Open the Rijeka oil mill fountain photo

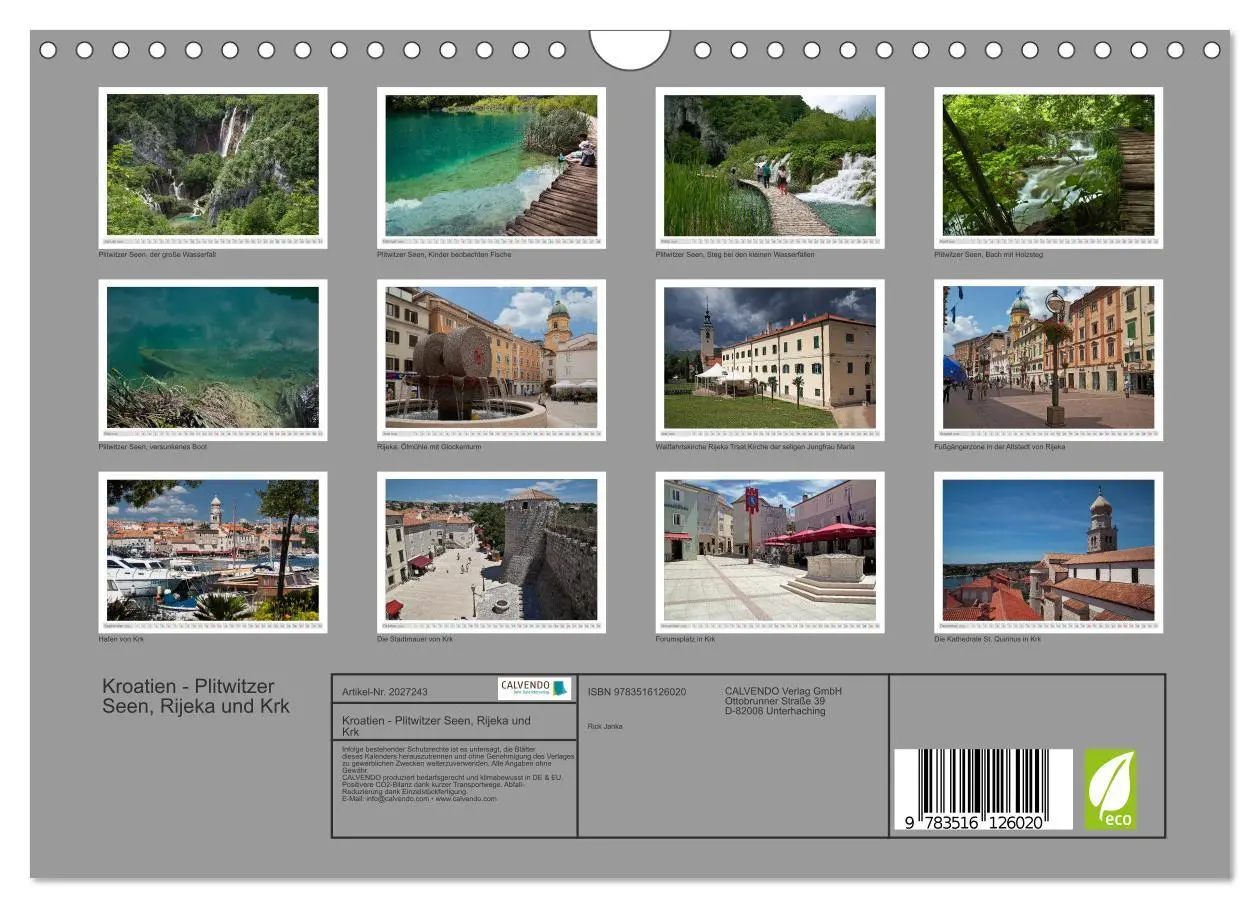[x=491, y=358]
